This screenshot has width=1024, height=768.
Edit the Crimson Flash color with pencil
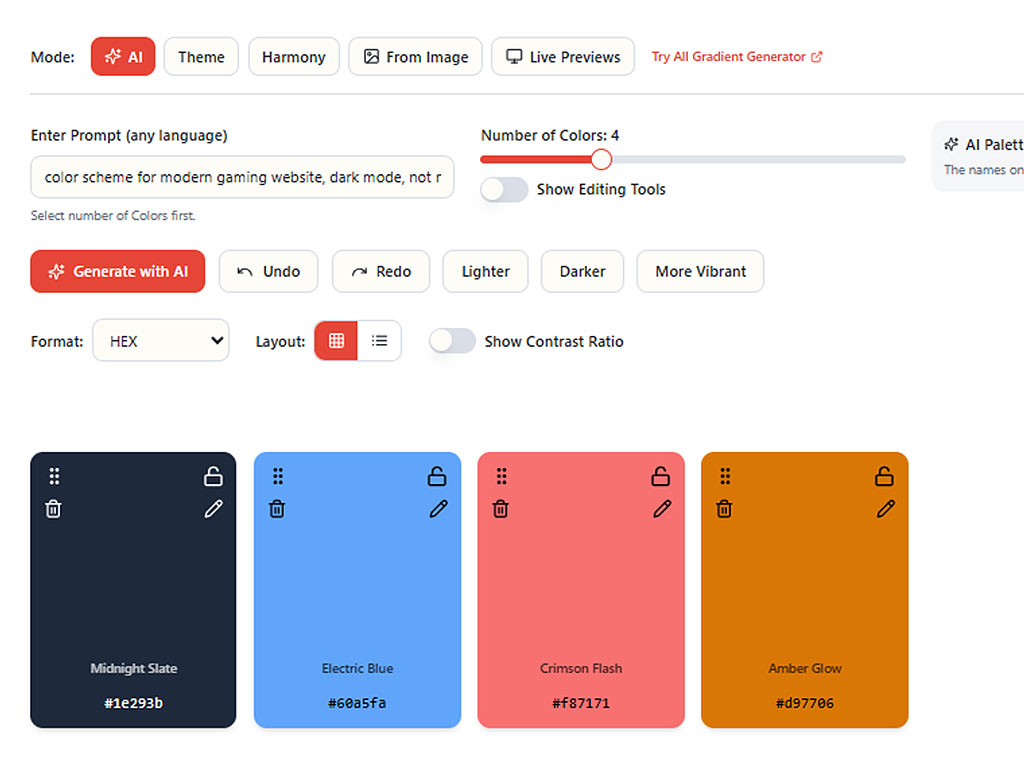tap(662, 509)
